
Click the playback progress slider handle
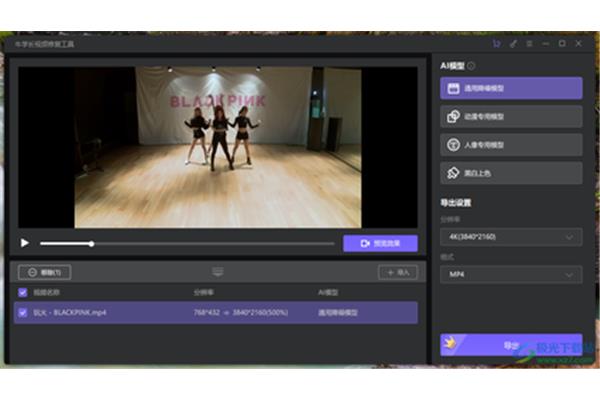tap(91, 243)
